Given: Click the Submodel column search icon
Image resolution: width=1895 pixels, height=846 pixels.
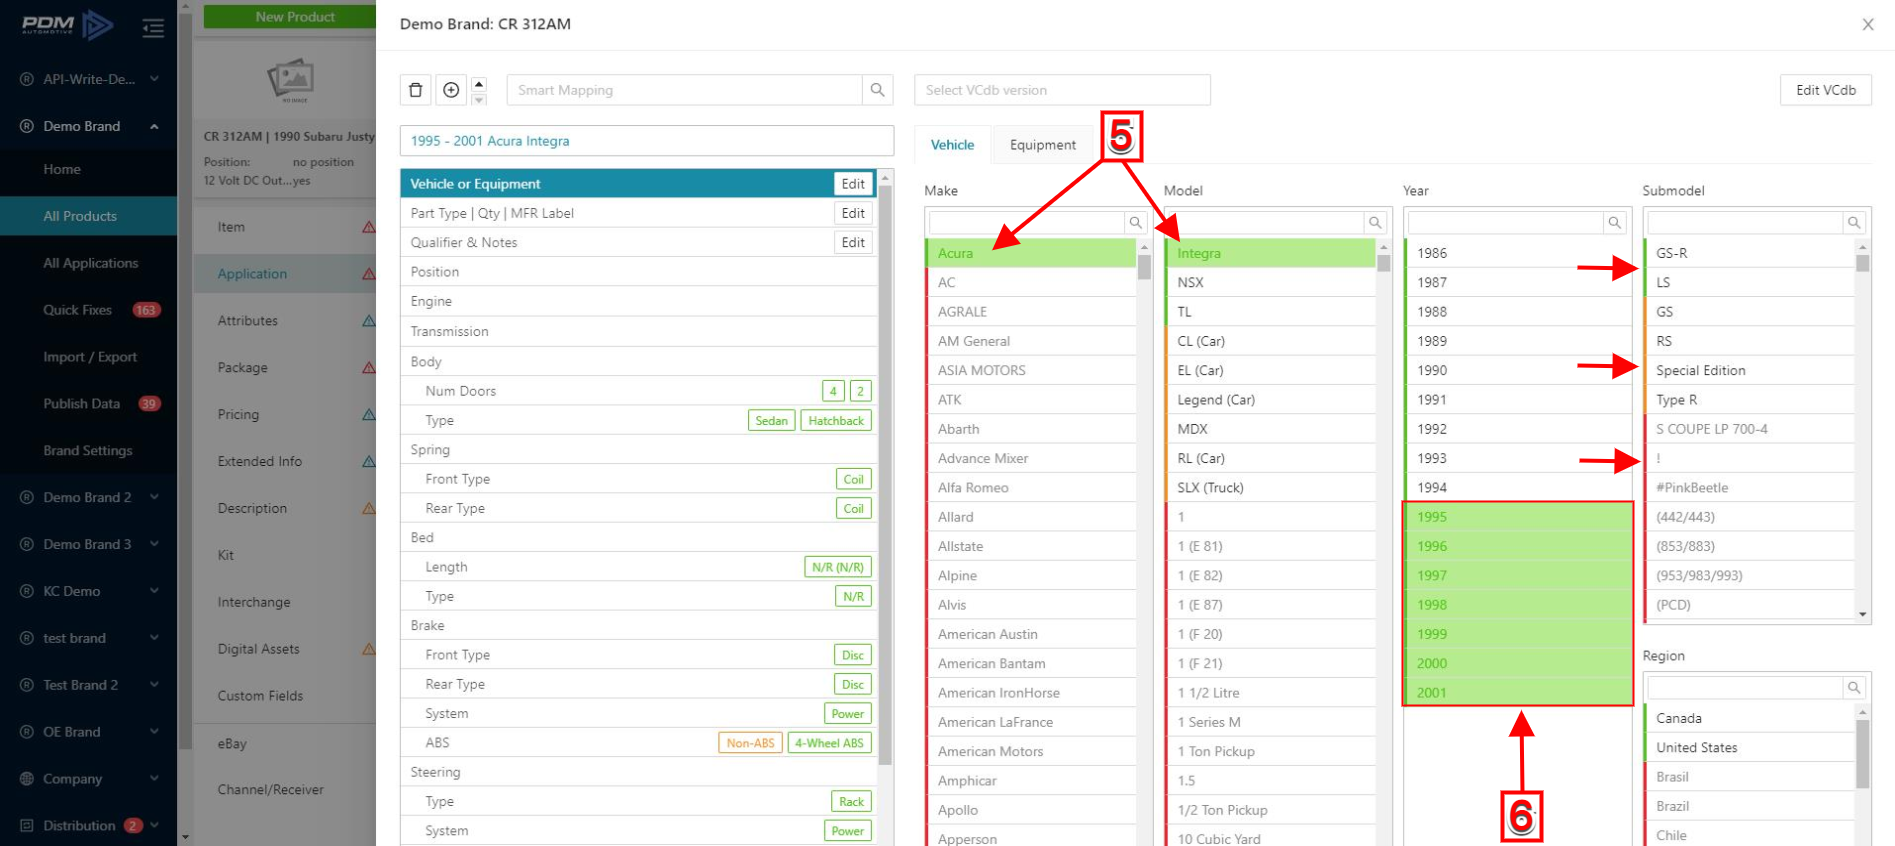Looking at the screenshot, I should point(1854,222).
